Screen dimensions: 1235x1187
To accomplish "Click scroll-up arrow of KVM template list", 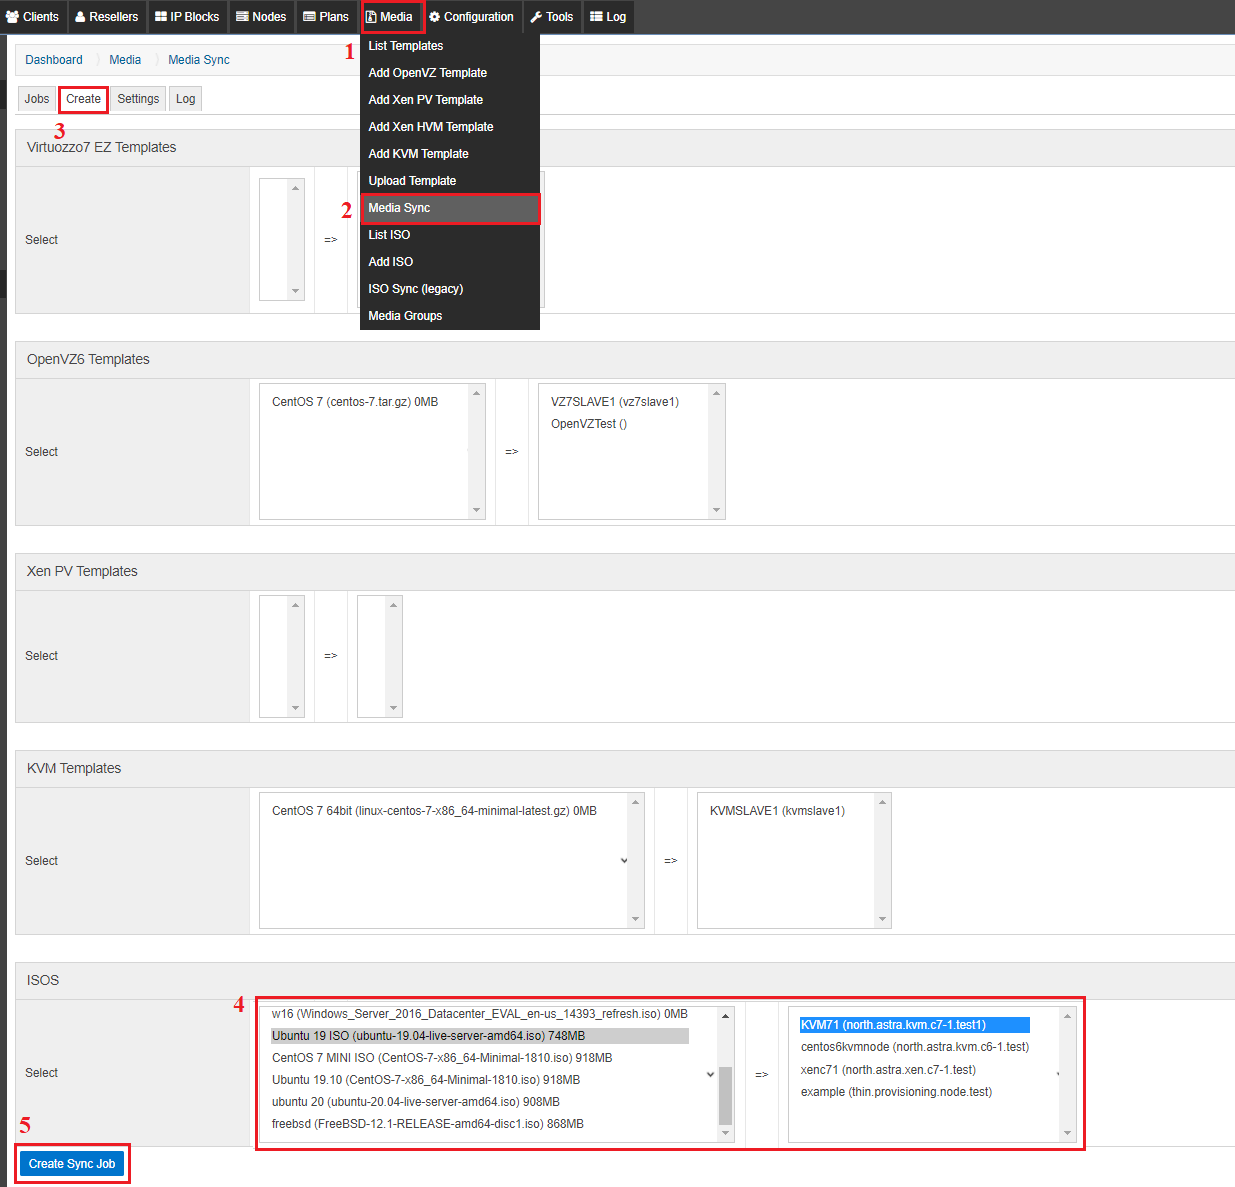I will 635,802.
